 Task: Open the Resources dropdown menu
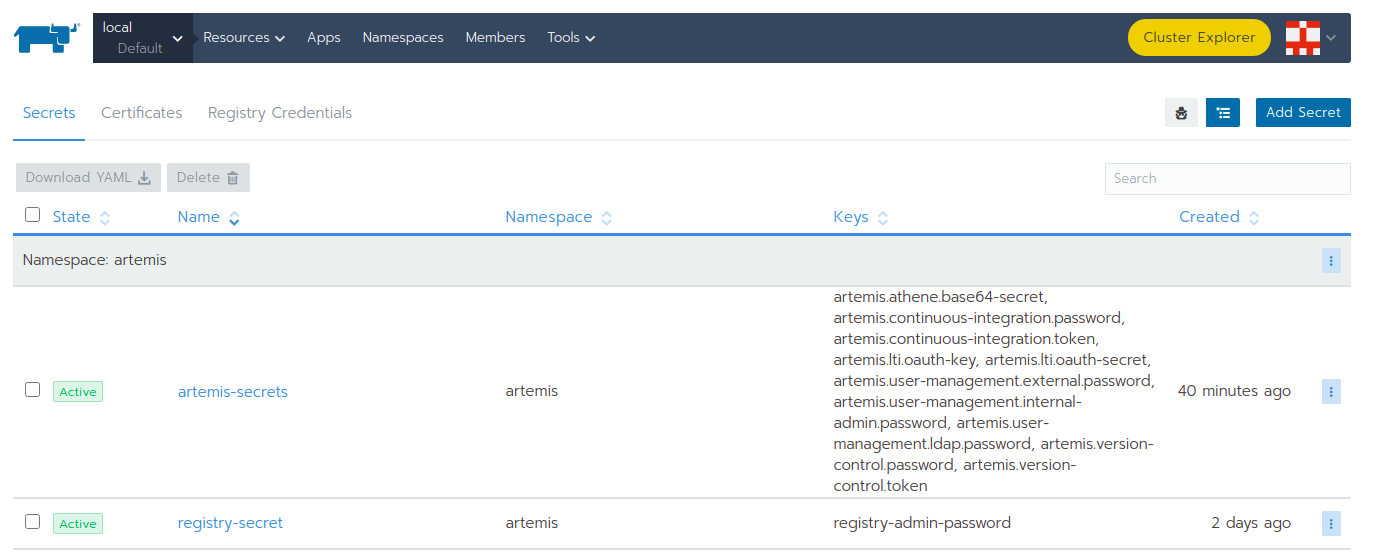point(243,38)
